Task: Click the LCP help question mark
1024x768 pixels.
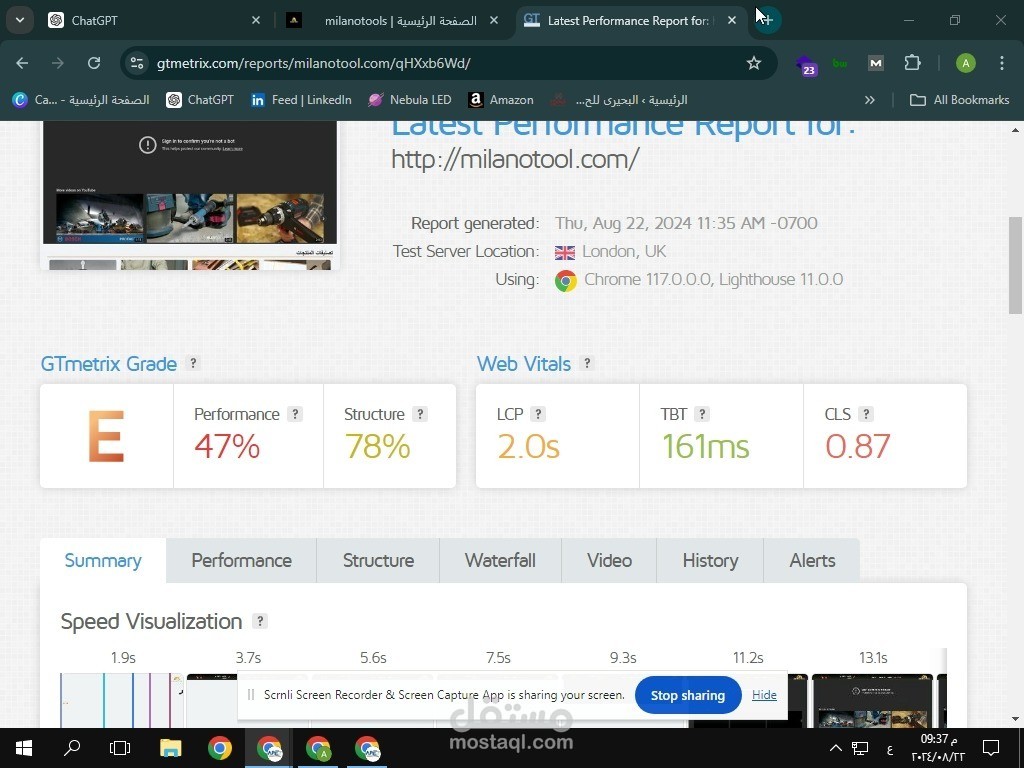Action: [538, 414]
